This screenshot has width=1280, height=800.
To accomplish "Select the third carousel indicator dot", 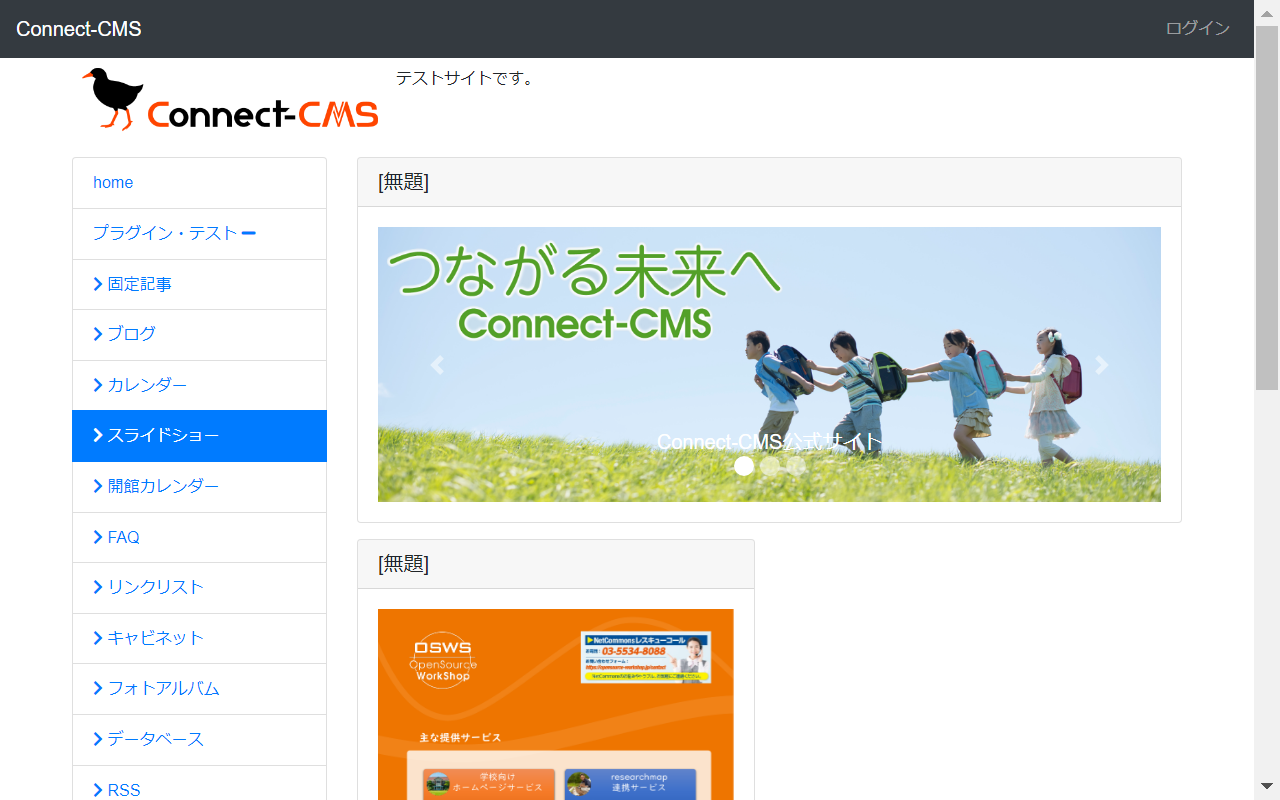I will click(x=796, y=466).
